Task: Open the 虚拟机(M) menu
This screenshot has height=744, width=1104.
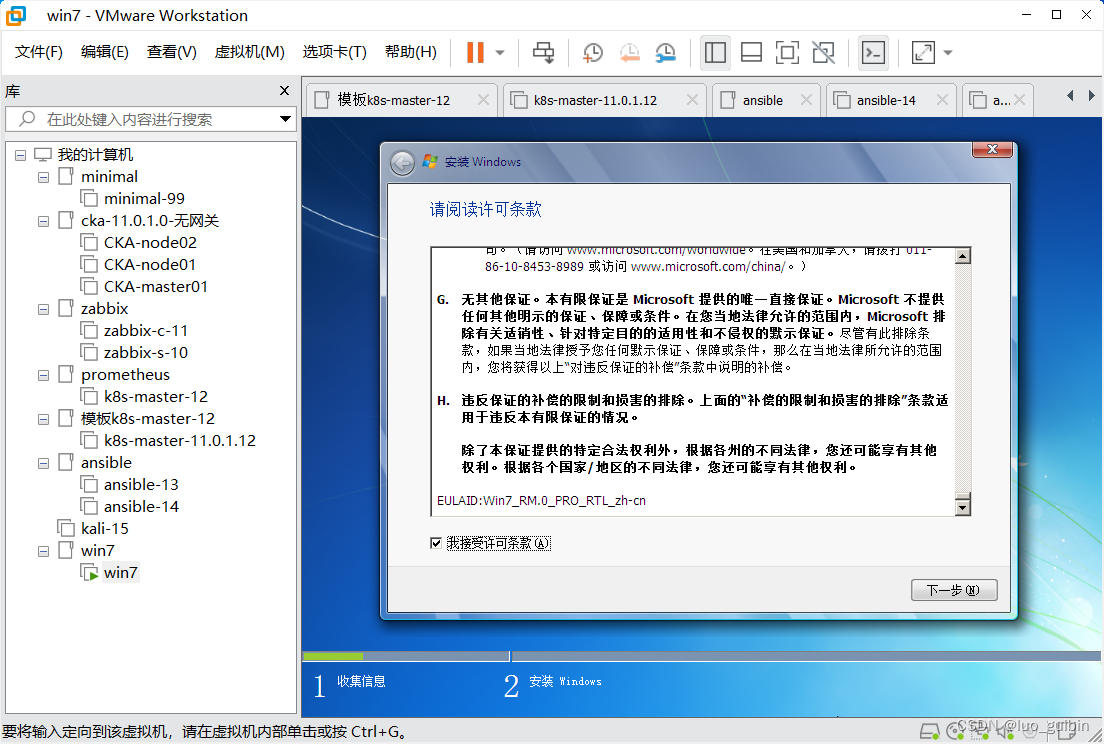Action: click(249, 52)
